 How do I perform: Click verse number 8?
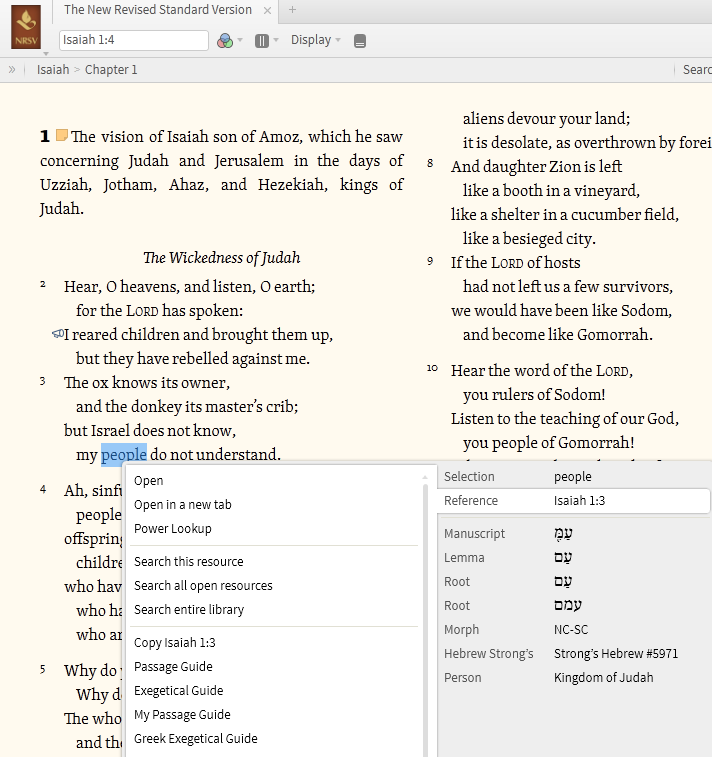(x=430, y=163)
